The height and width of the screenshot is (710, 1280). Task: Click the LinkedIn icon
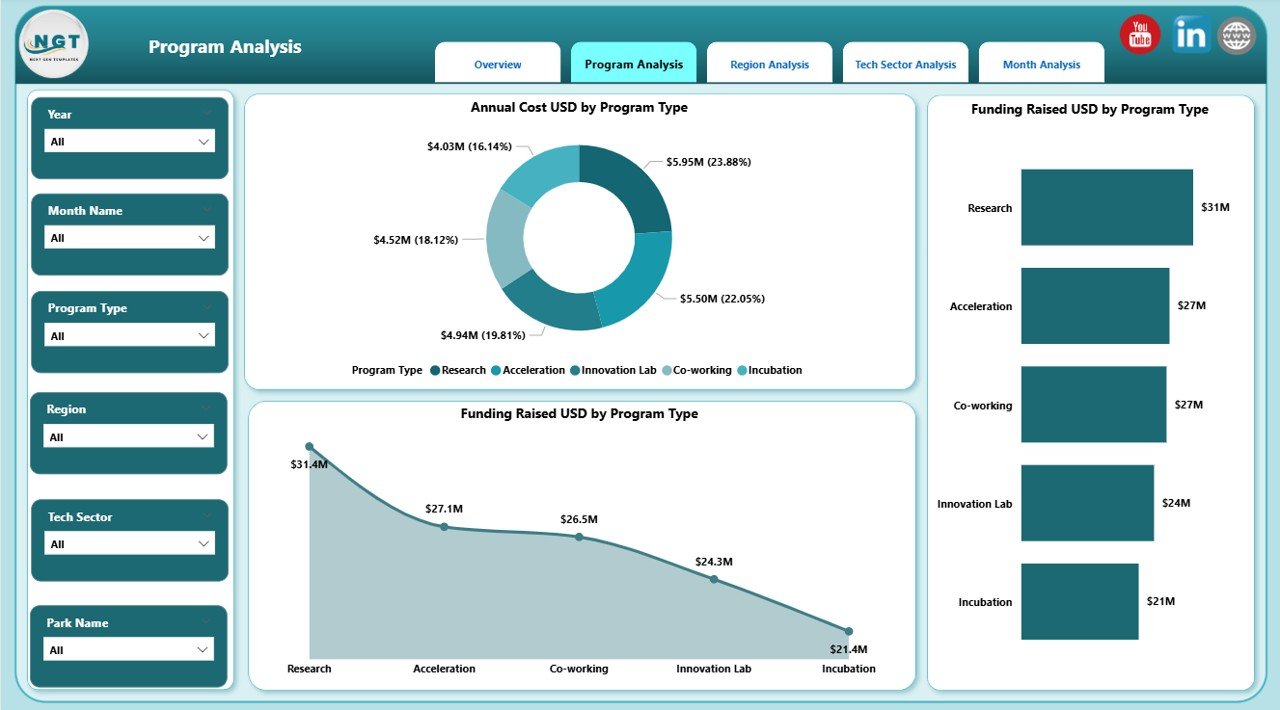(x=1190, y=35)
